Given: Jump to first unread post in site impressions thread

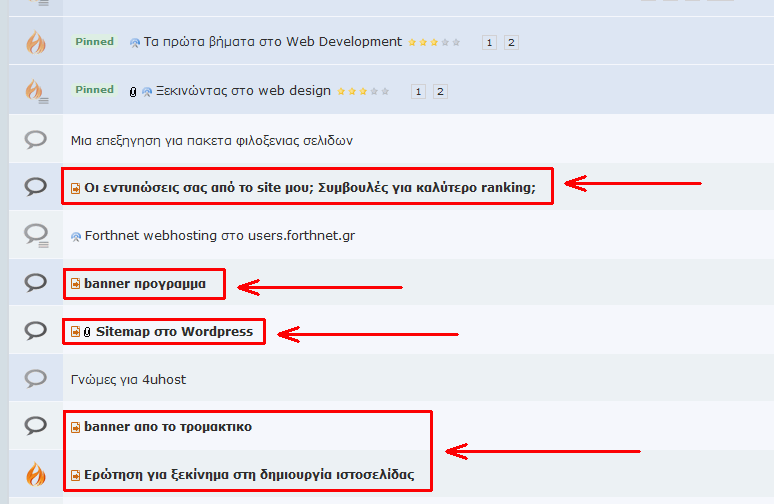Looking at the screenshot, I should coord(76,189).
